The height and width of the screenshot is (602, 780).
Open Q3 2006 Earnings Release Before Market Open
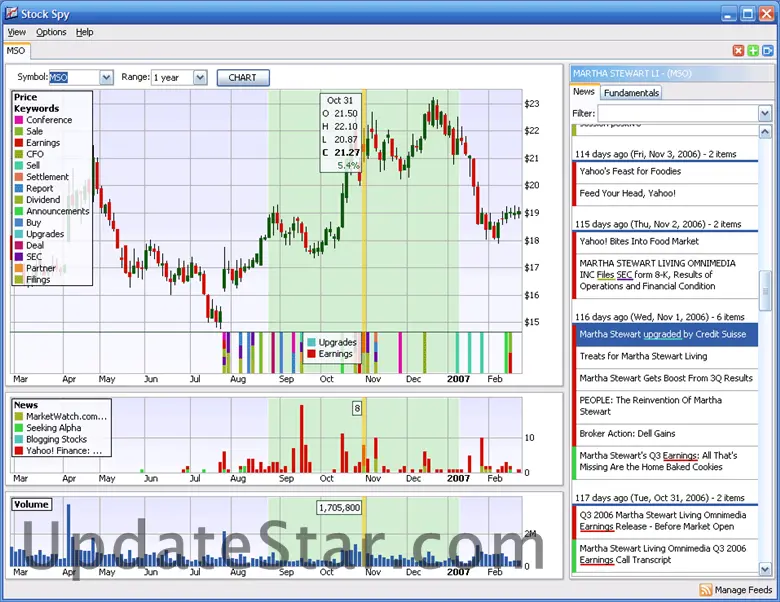click(665, 522)
